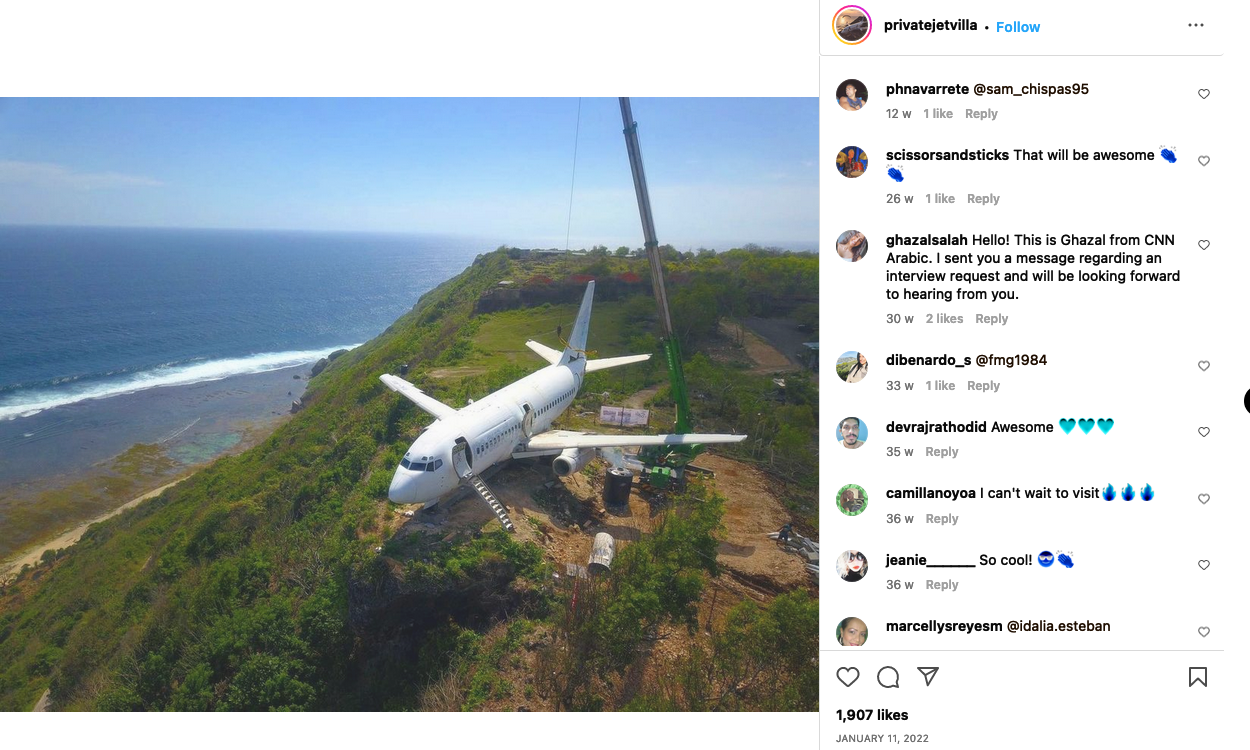1250x750 pixels.
Task: Follow the privatejetvilla account
Action: [x=1018, y=27]
